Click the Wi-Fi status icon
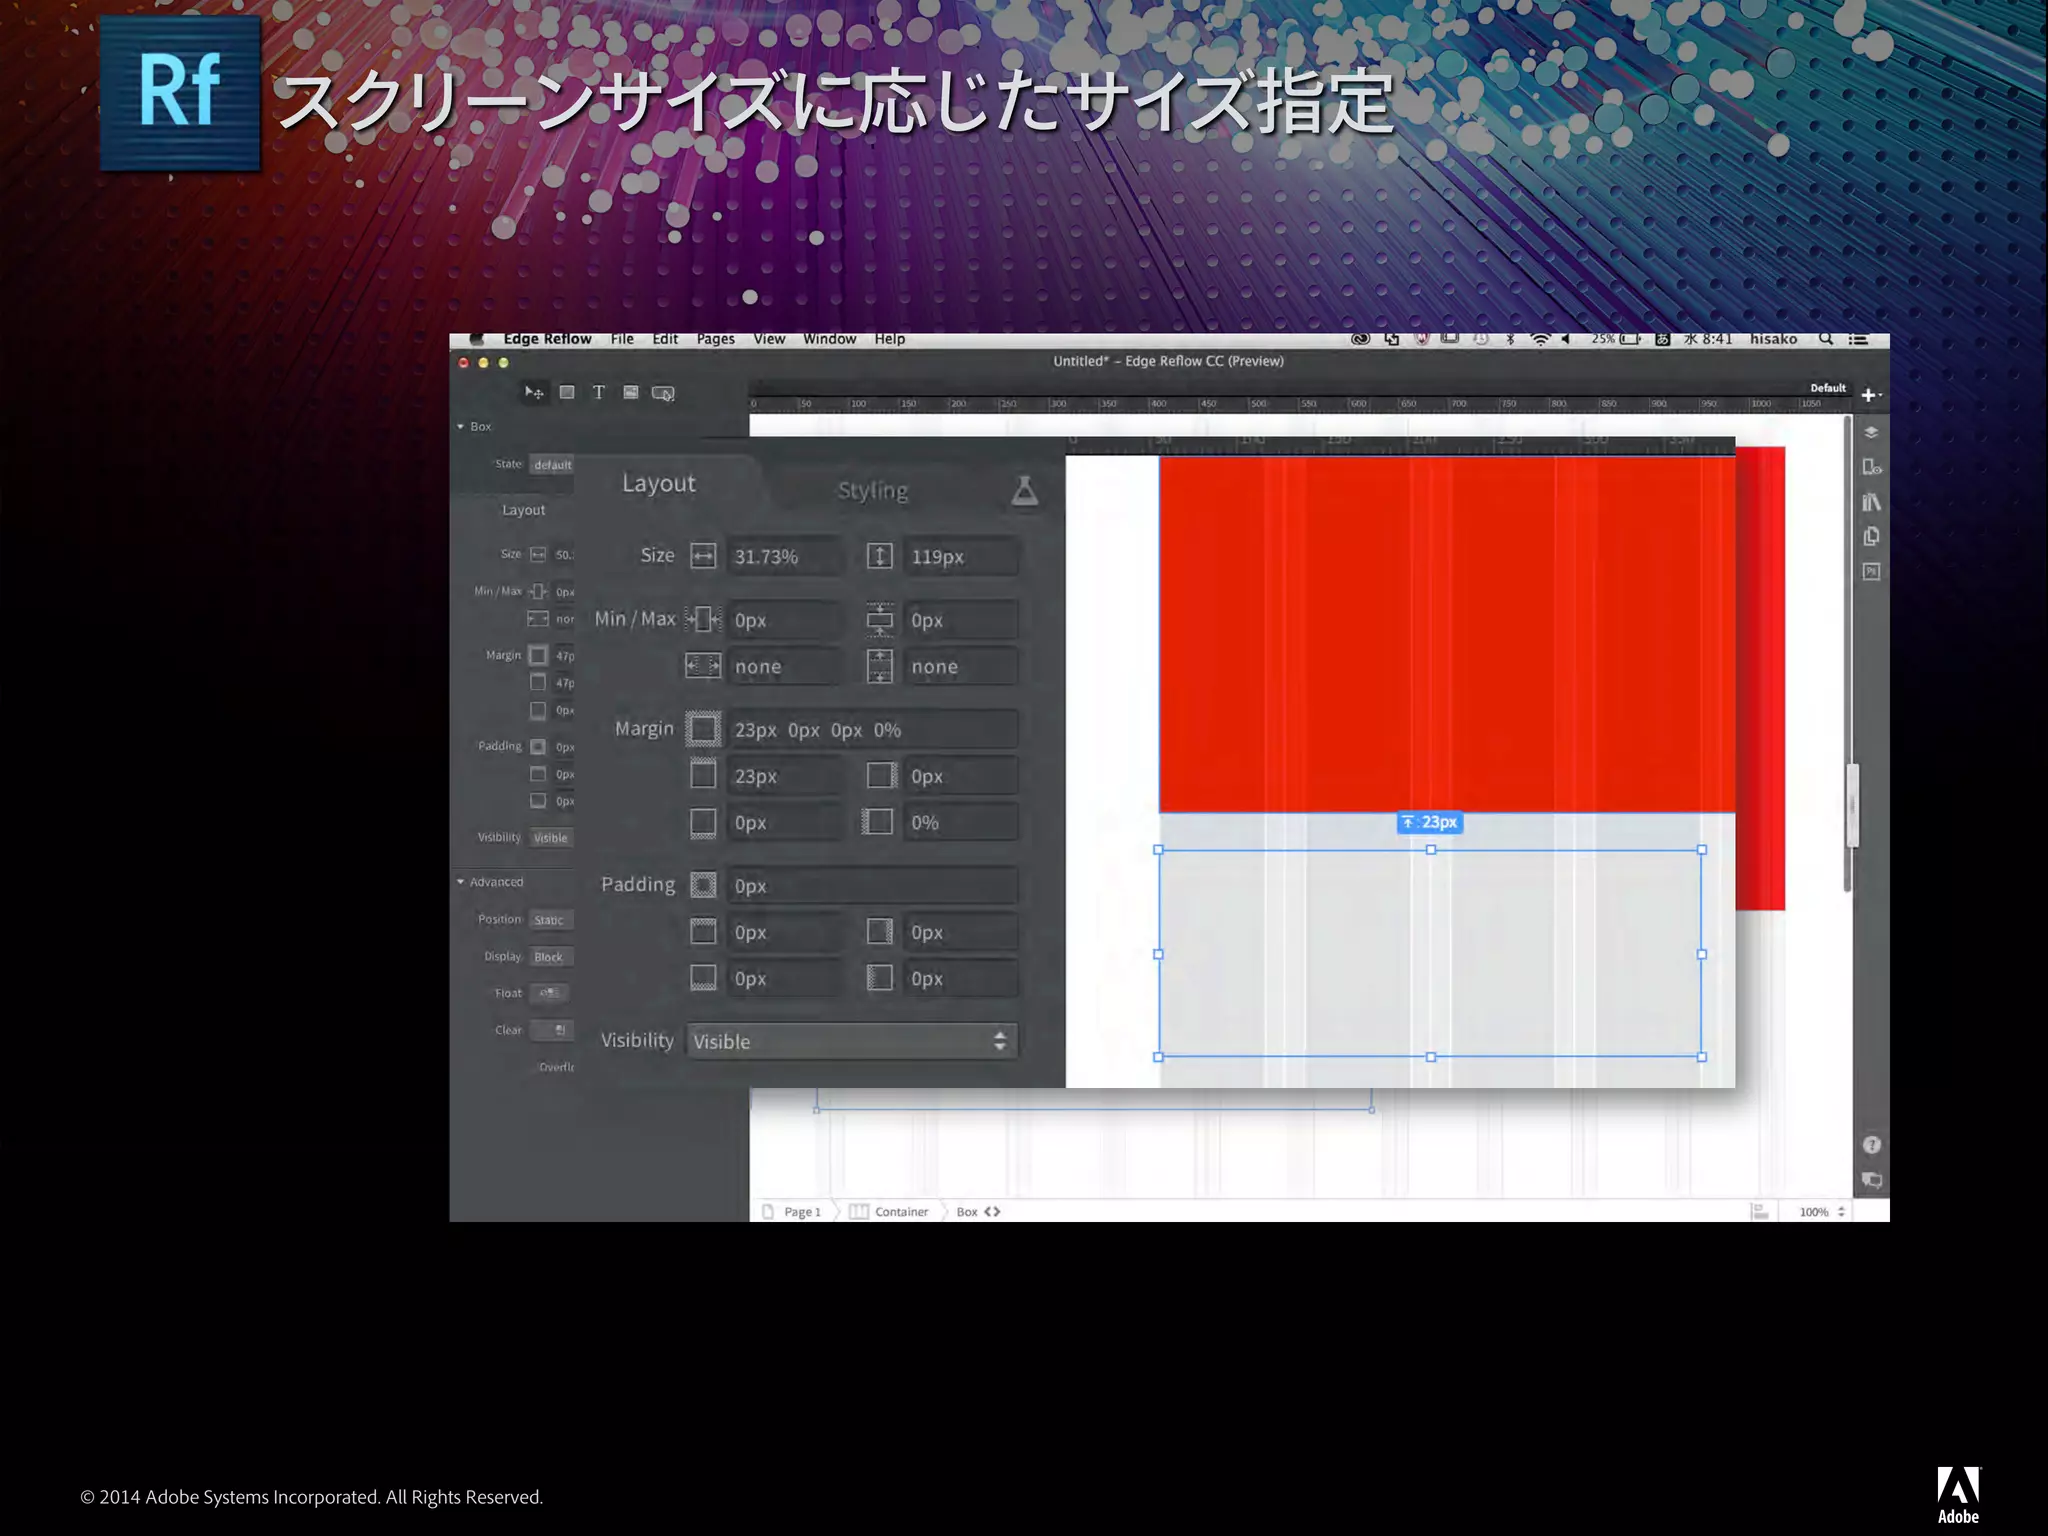2048x1536 pixels. point(1540,340)
